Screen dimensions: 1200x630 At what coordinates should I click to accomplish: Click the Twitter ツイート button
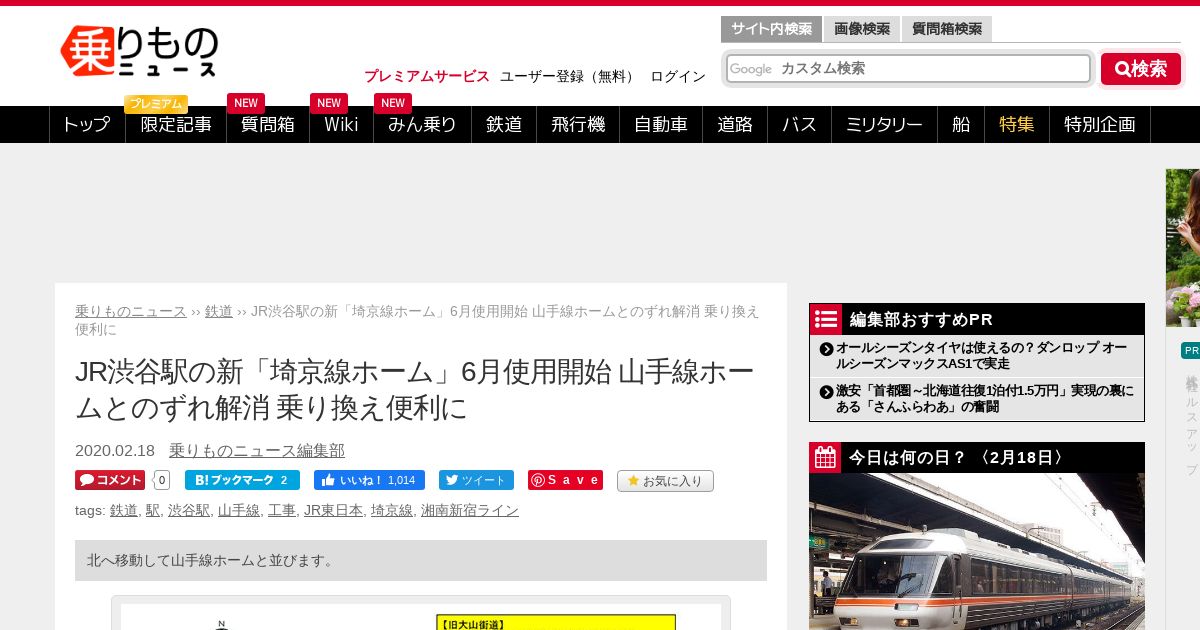pyautogui.click(x=476, y=480)
